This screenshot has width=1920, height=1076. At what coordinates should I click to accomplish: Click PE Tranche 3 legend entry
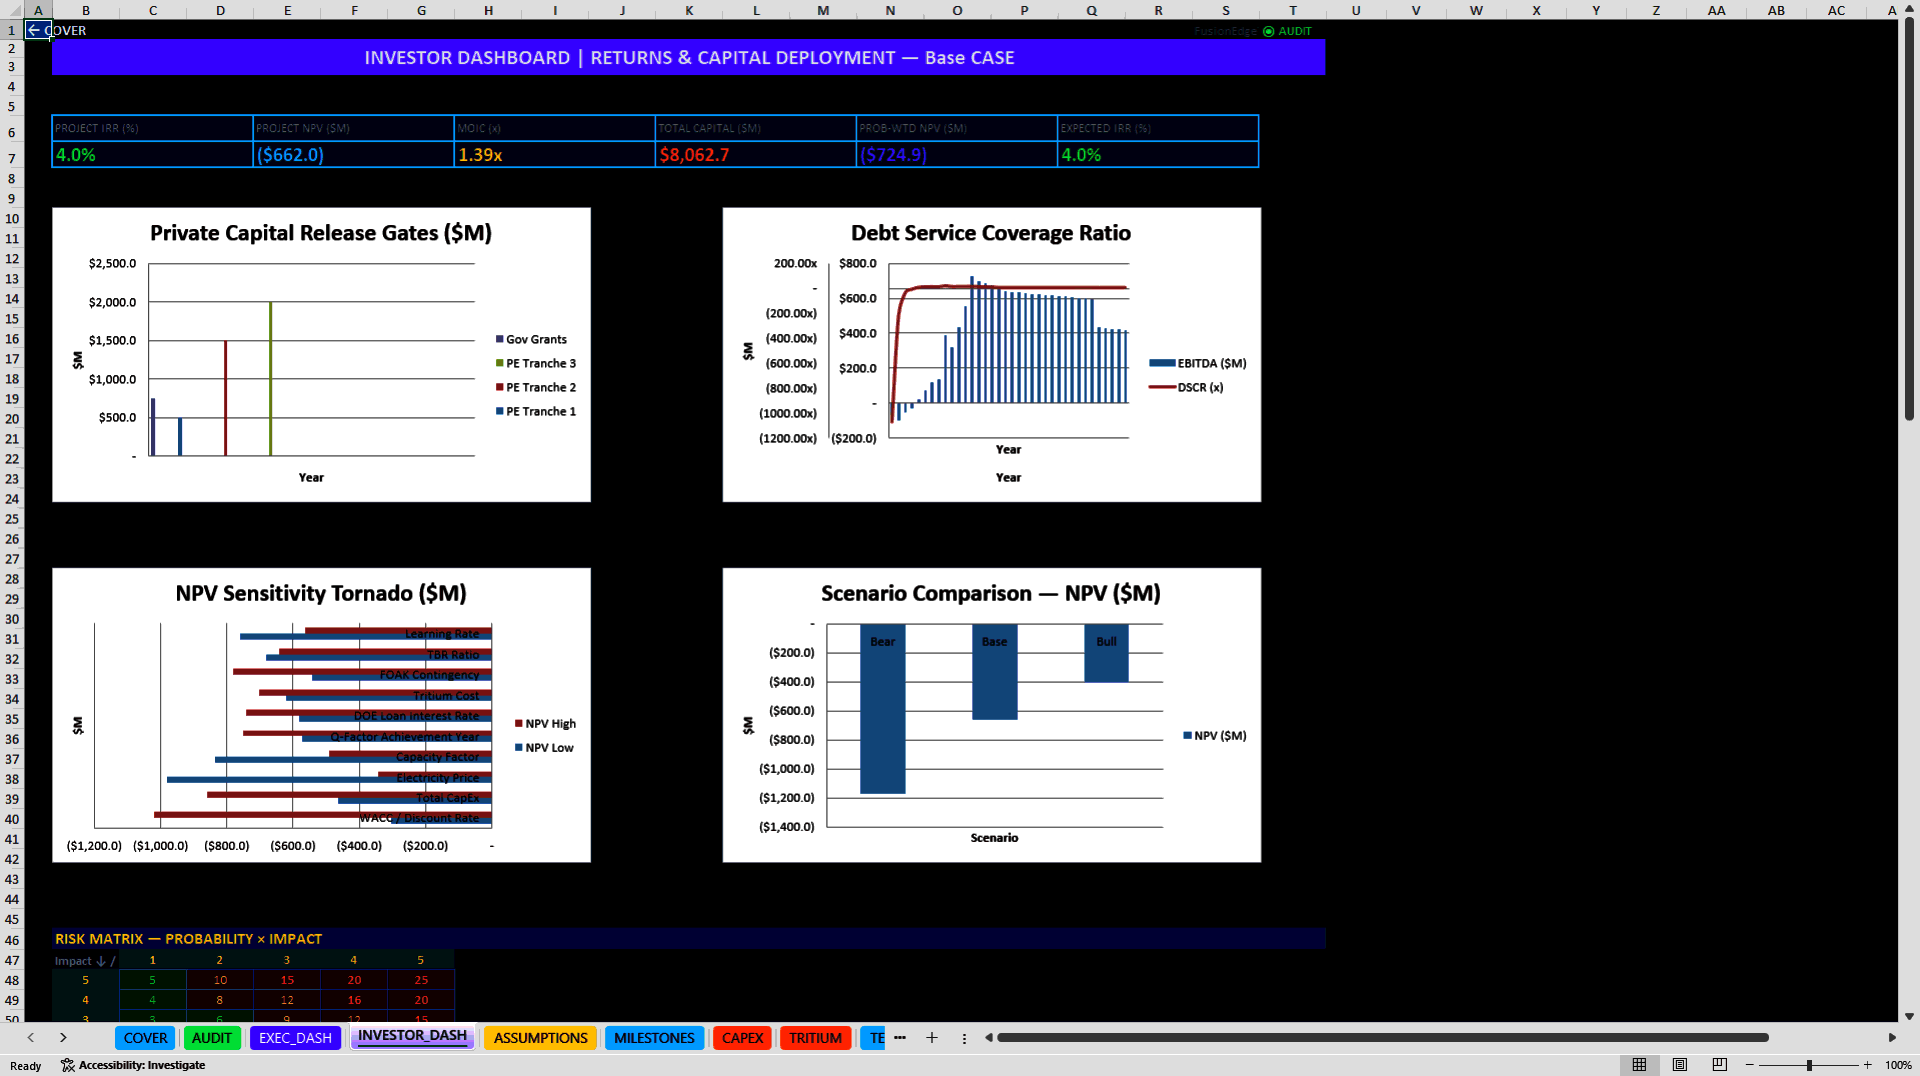point(536,363)
